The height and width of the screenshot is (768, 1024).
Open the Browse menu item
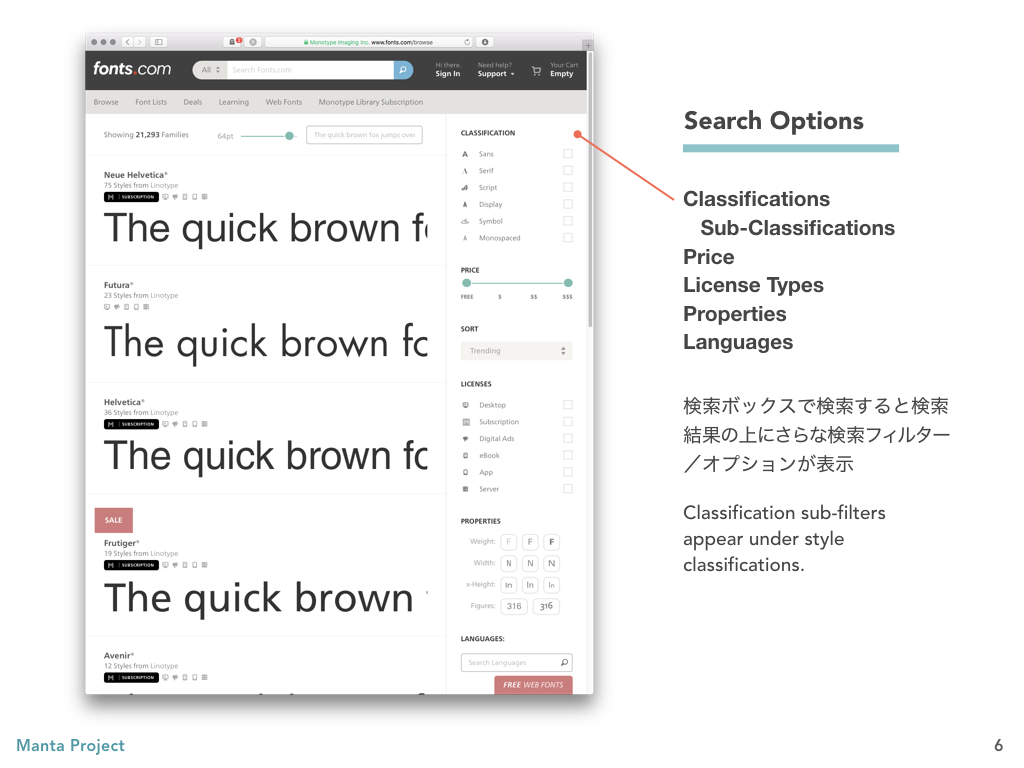pos(106,102)
